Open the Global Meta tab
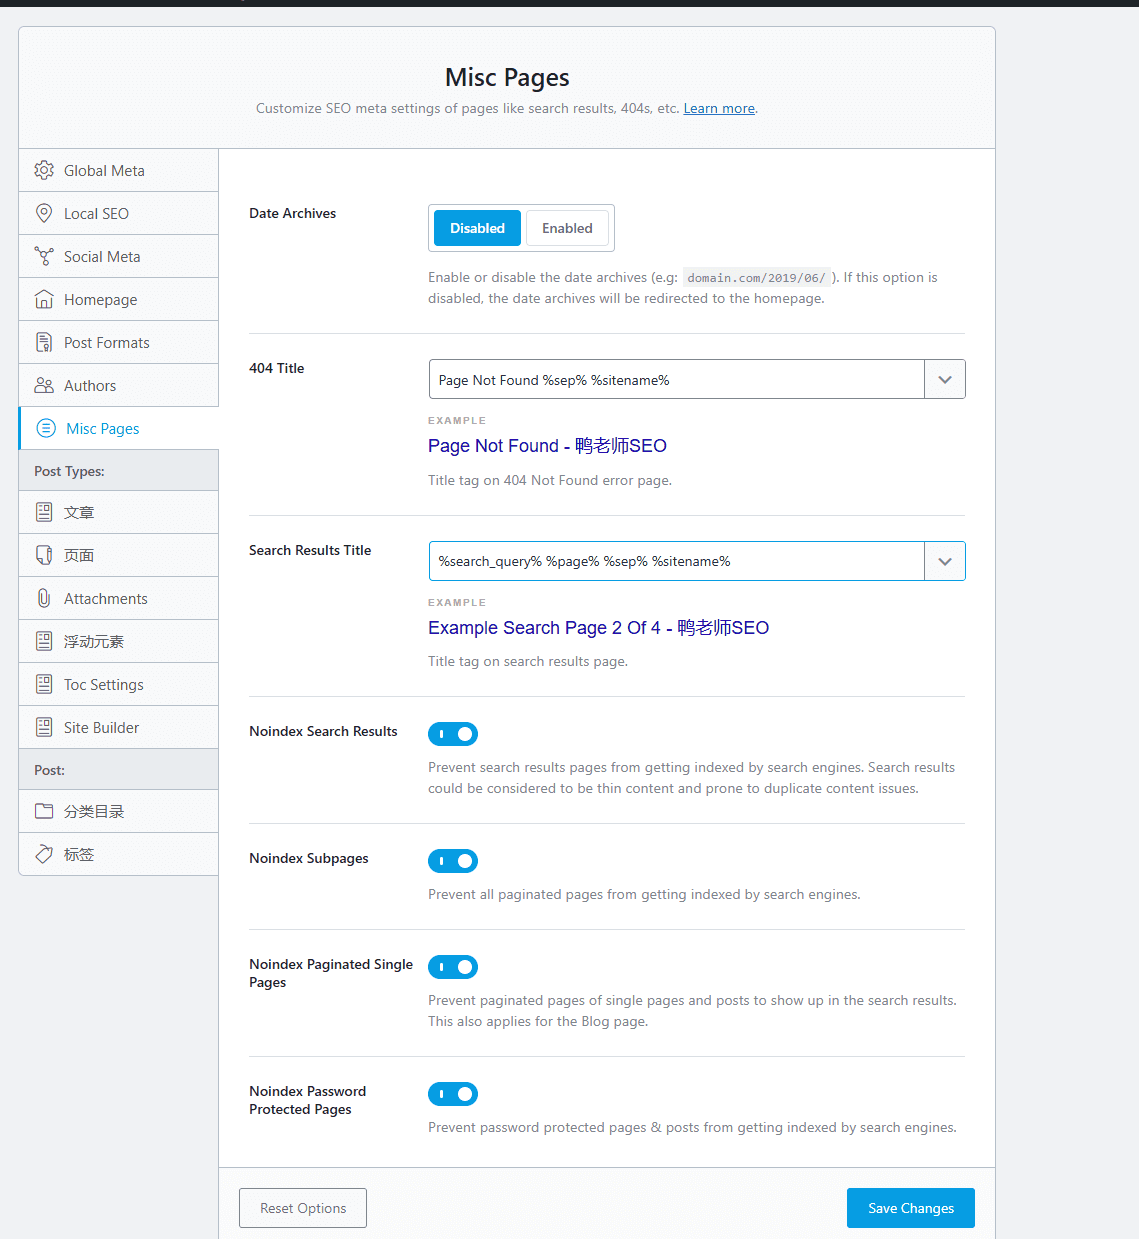The height and width of the screenshot is (1239, 1139). pyautogui.click(x=119, y=170)
